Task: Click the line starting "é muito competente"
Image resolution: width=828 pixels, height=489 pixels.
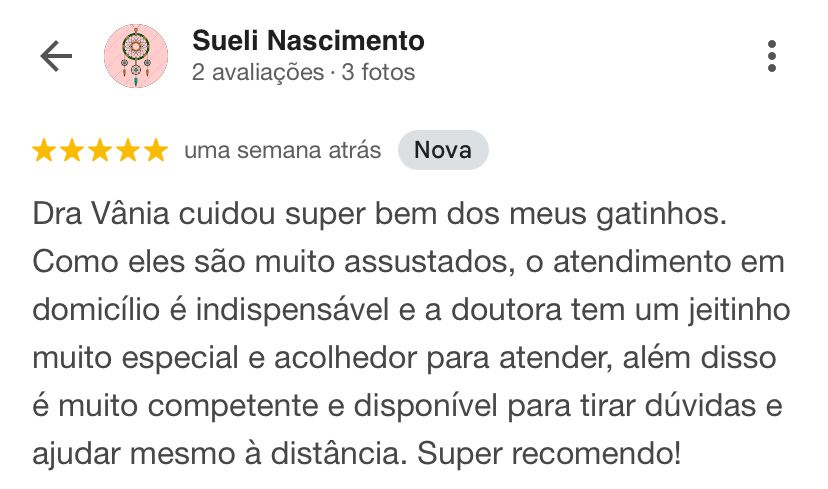Action: [403, 406]
